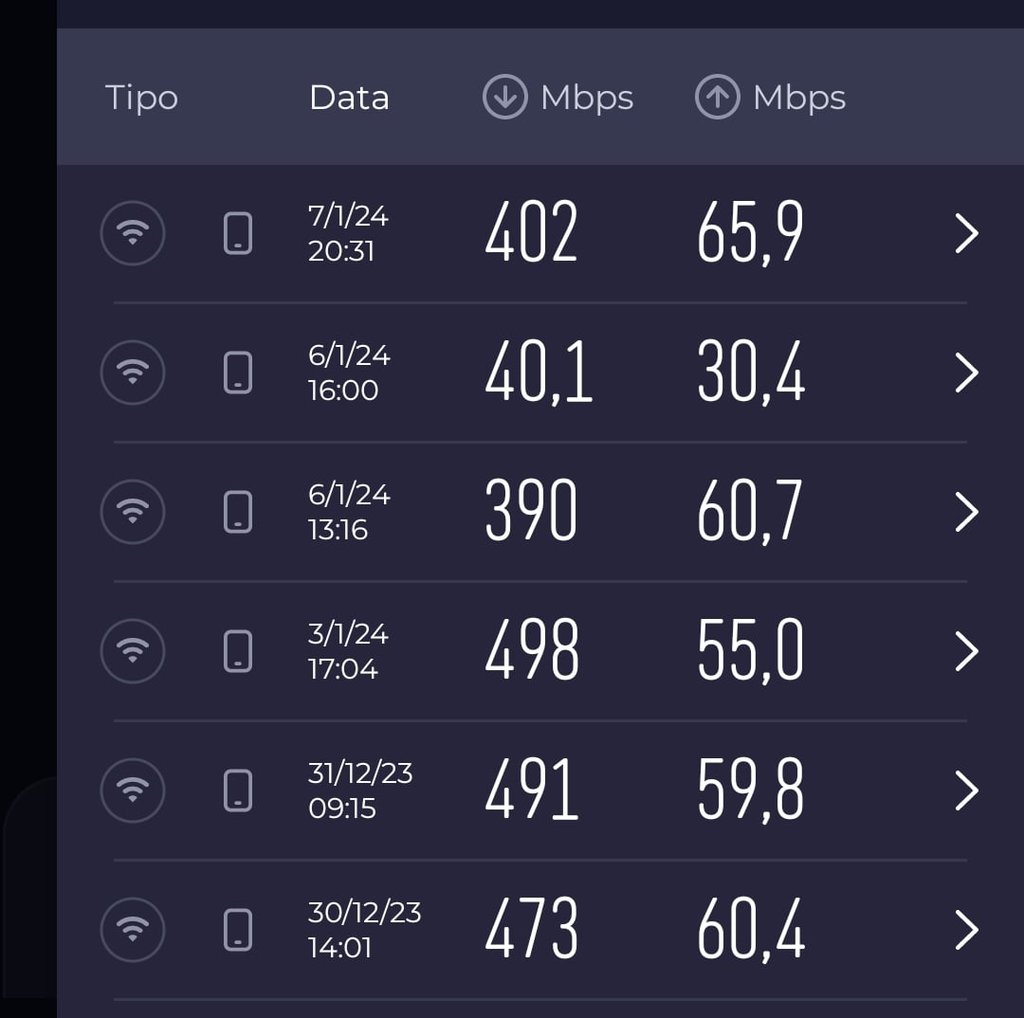Click the Wi-Fi icon for 30/12/23 test
Screen dimensions: 1024x1018
(133, 929)
